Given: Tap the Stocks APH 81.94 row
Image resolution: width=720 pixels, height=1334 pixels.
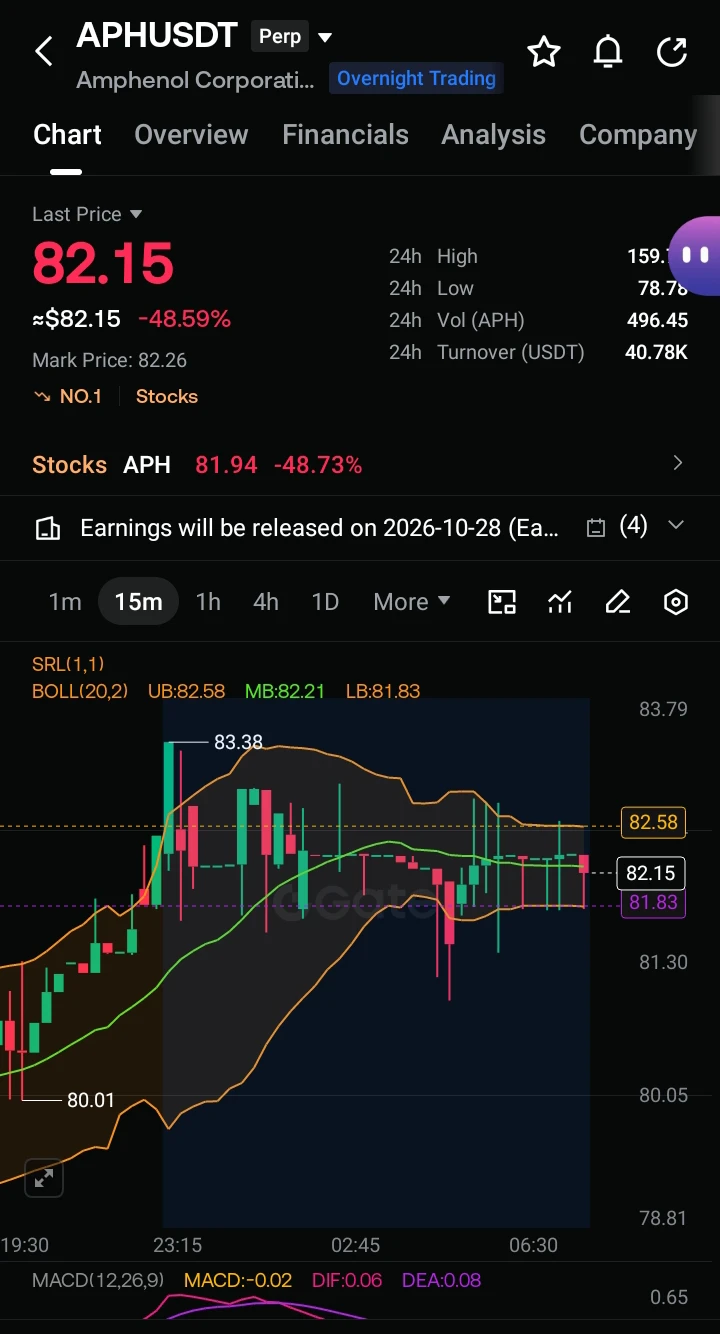Looking at the screenshot, I should tap(360, 464).
